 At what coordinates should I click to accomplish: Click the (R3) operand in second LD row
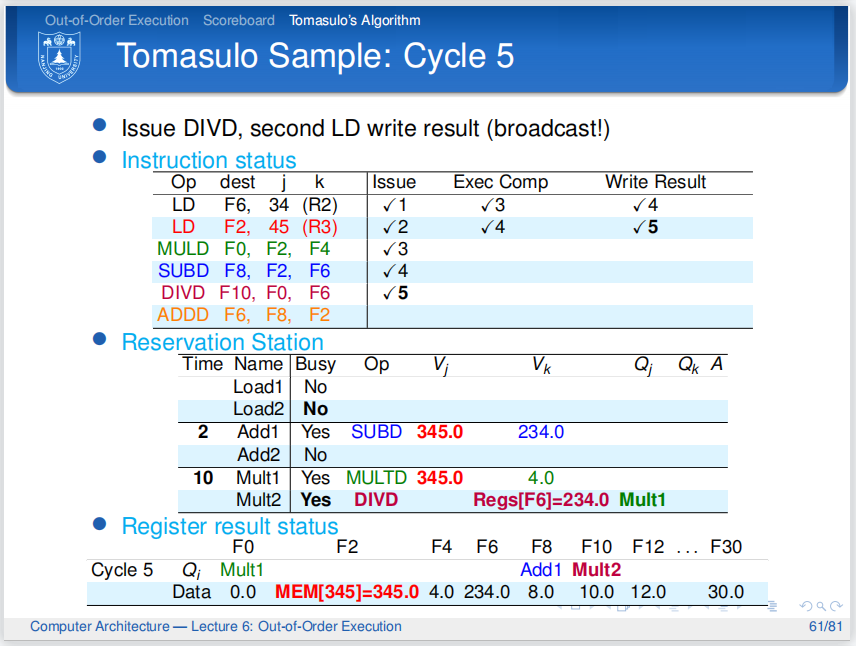[320, 227]
